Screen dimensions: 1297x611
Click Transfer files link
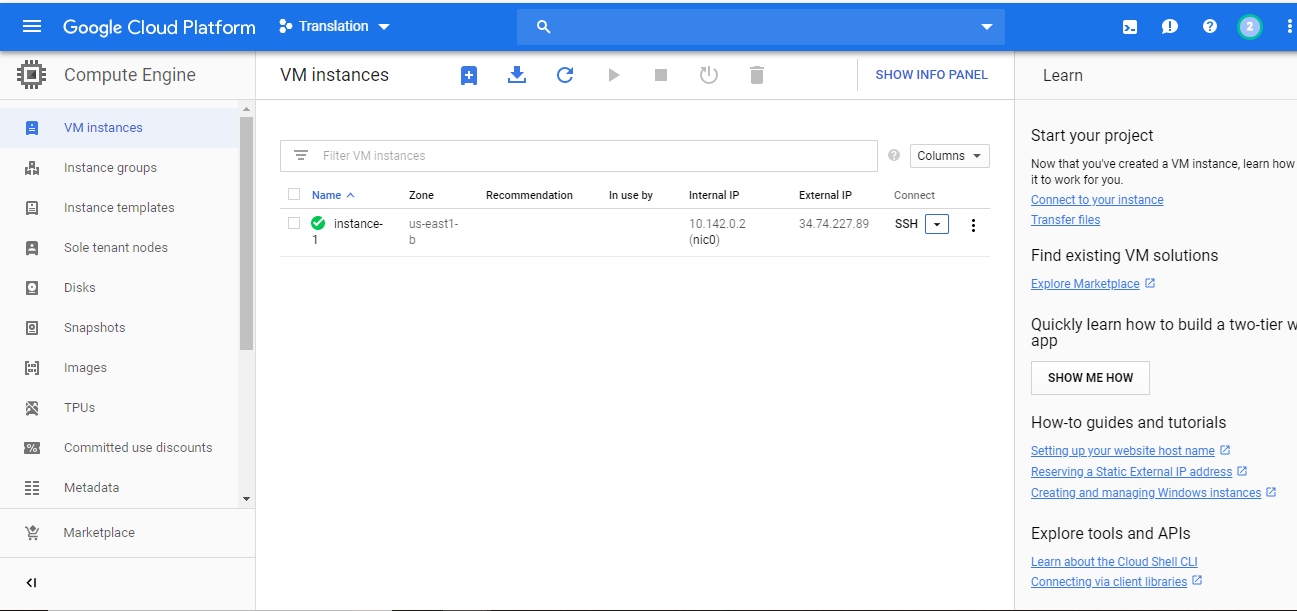tap(1065, 220)
